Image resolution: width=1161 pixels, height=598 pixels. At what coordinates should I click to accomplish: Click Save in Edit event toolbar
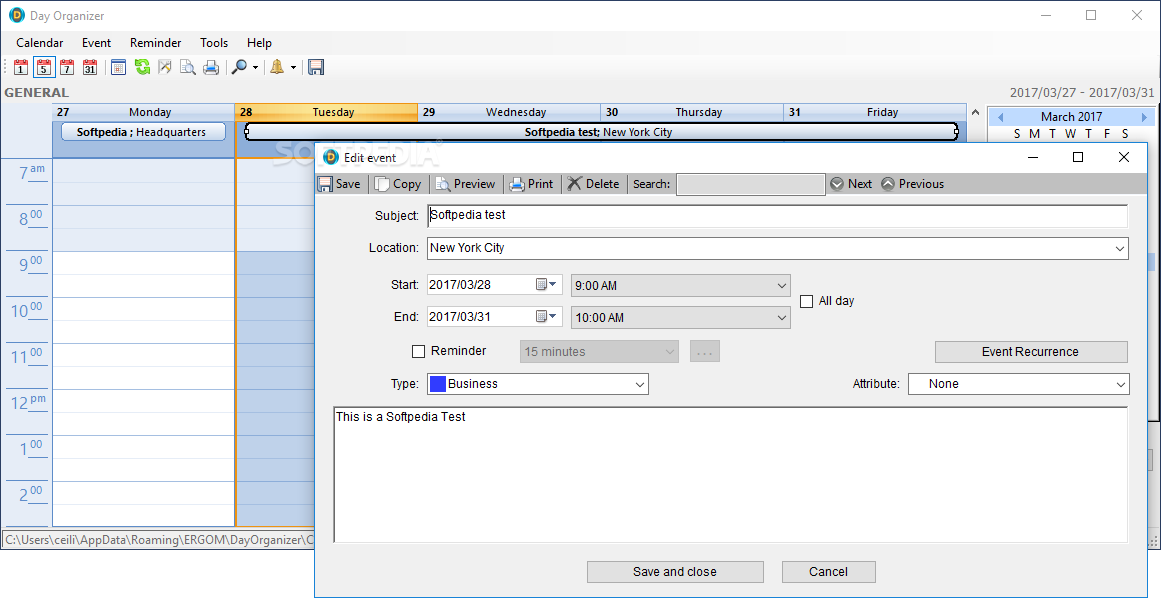tap(339, 184)
